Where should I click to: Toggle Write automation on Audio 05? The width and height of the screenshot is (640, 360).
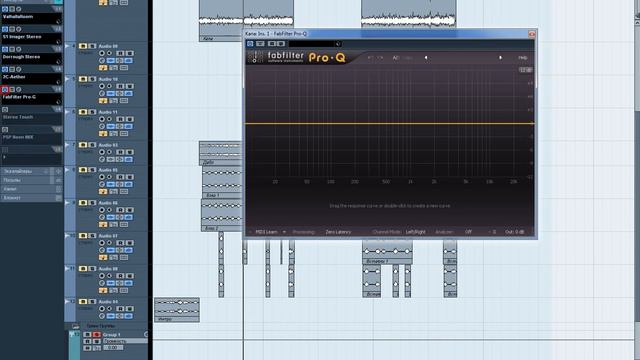click(129, 178)
